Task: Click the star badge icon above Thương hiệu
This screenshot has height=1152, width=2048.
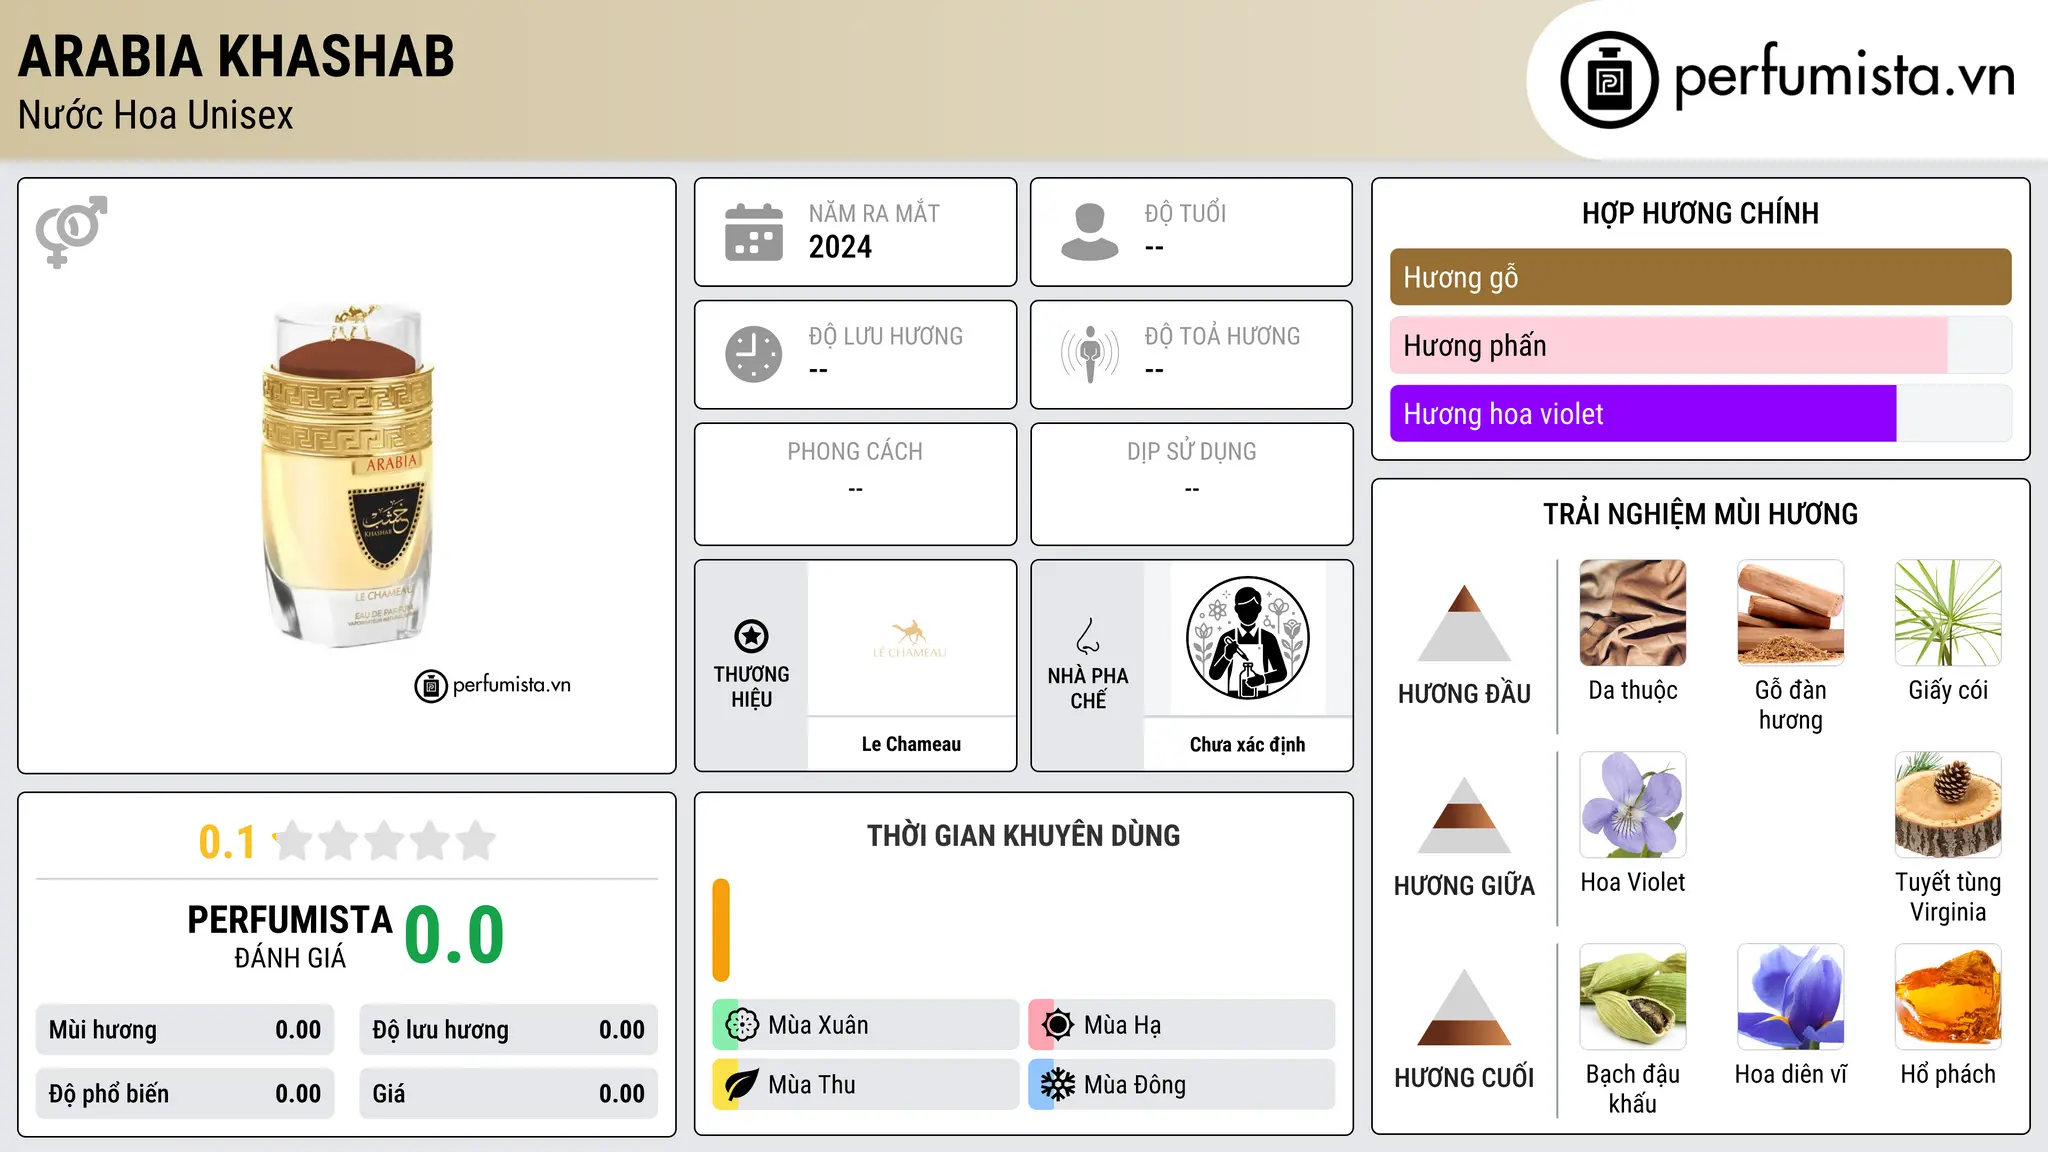Action: click(751, 635)
